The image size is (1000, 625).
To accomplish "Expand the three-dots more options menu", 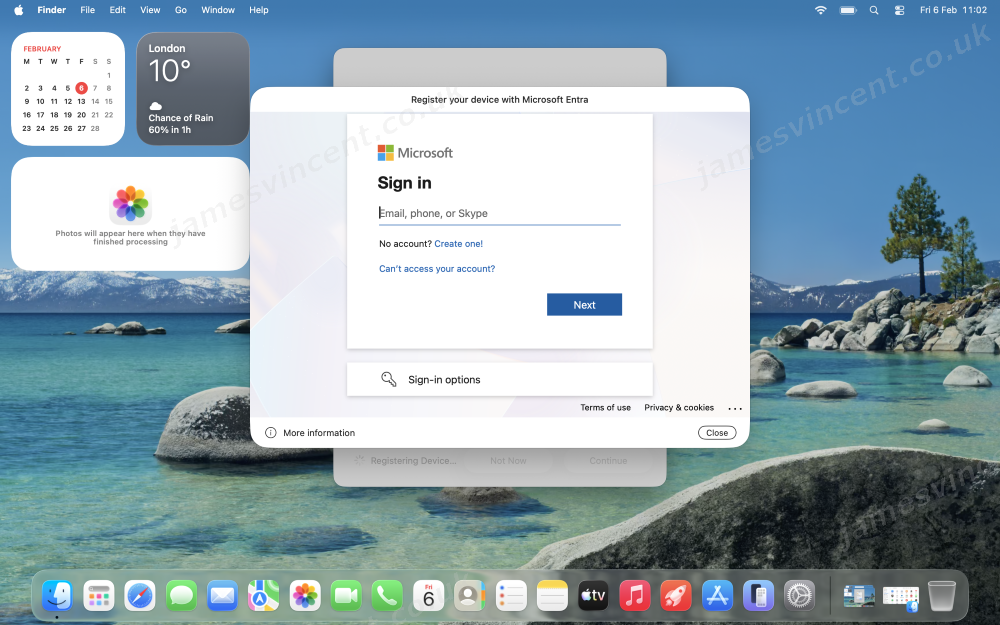I will [735, 408].
